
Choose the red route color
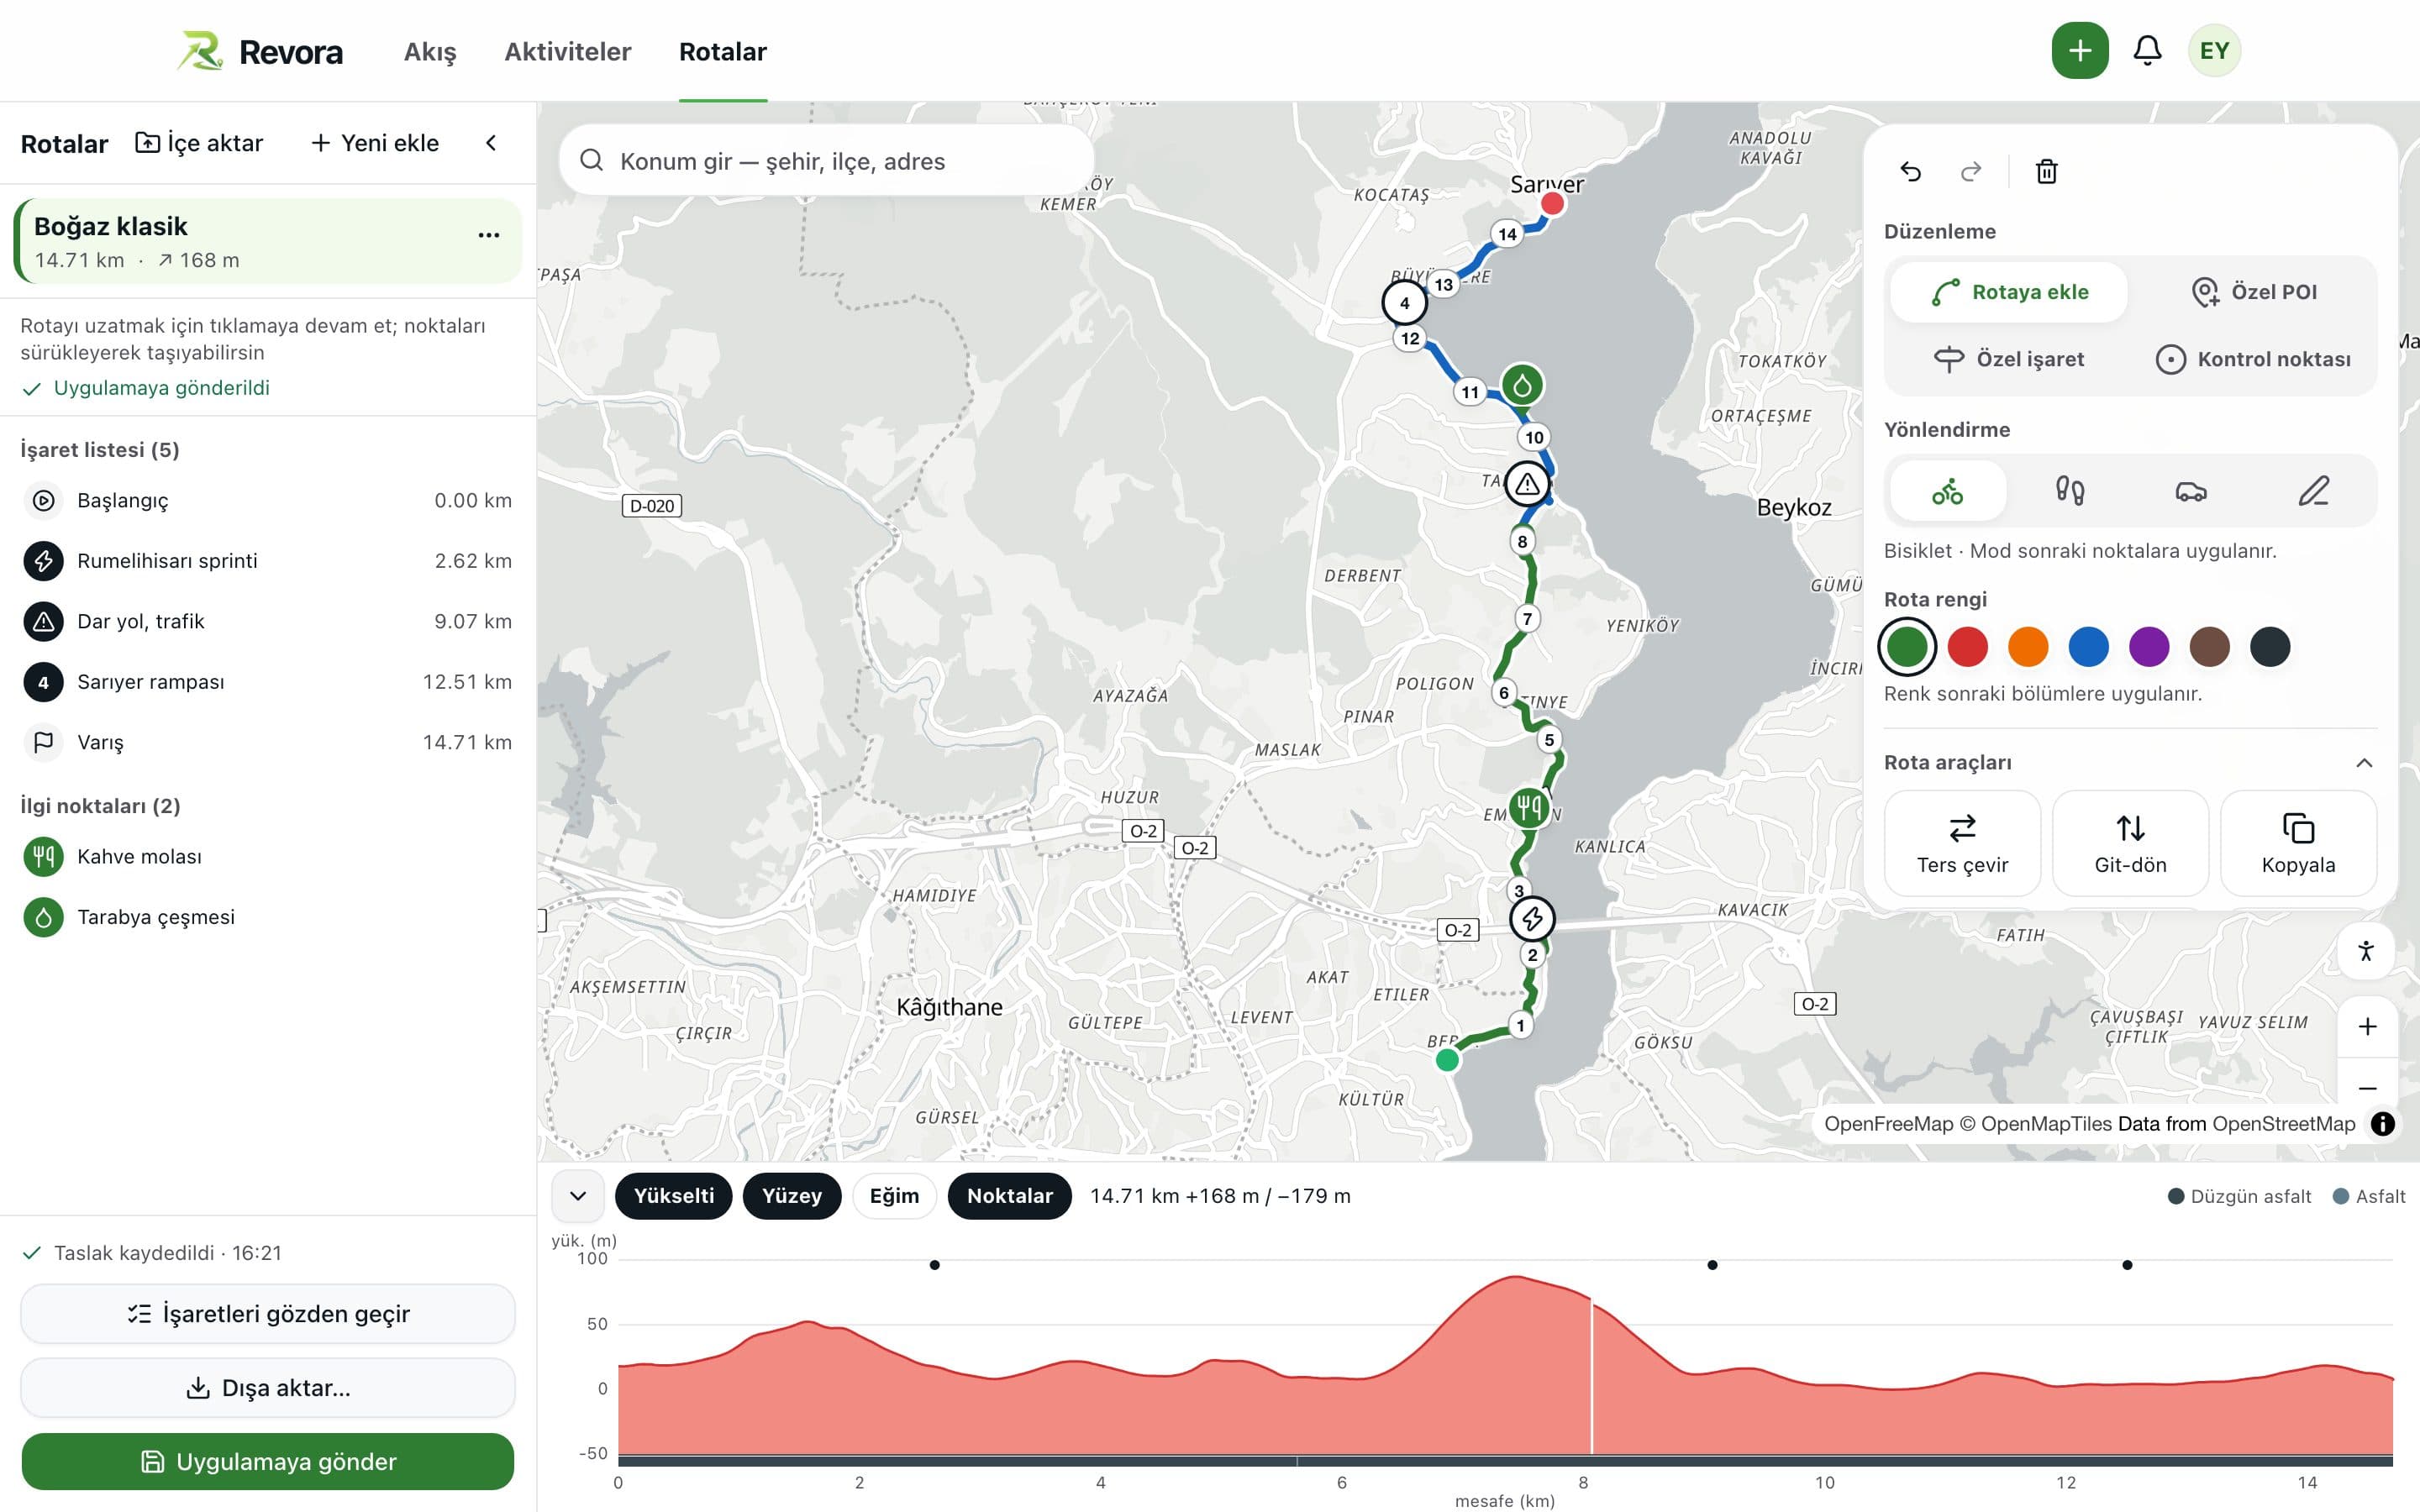[1967, 647]
